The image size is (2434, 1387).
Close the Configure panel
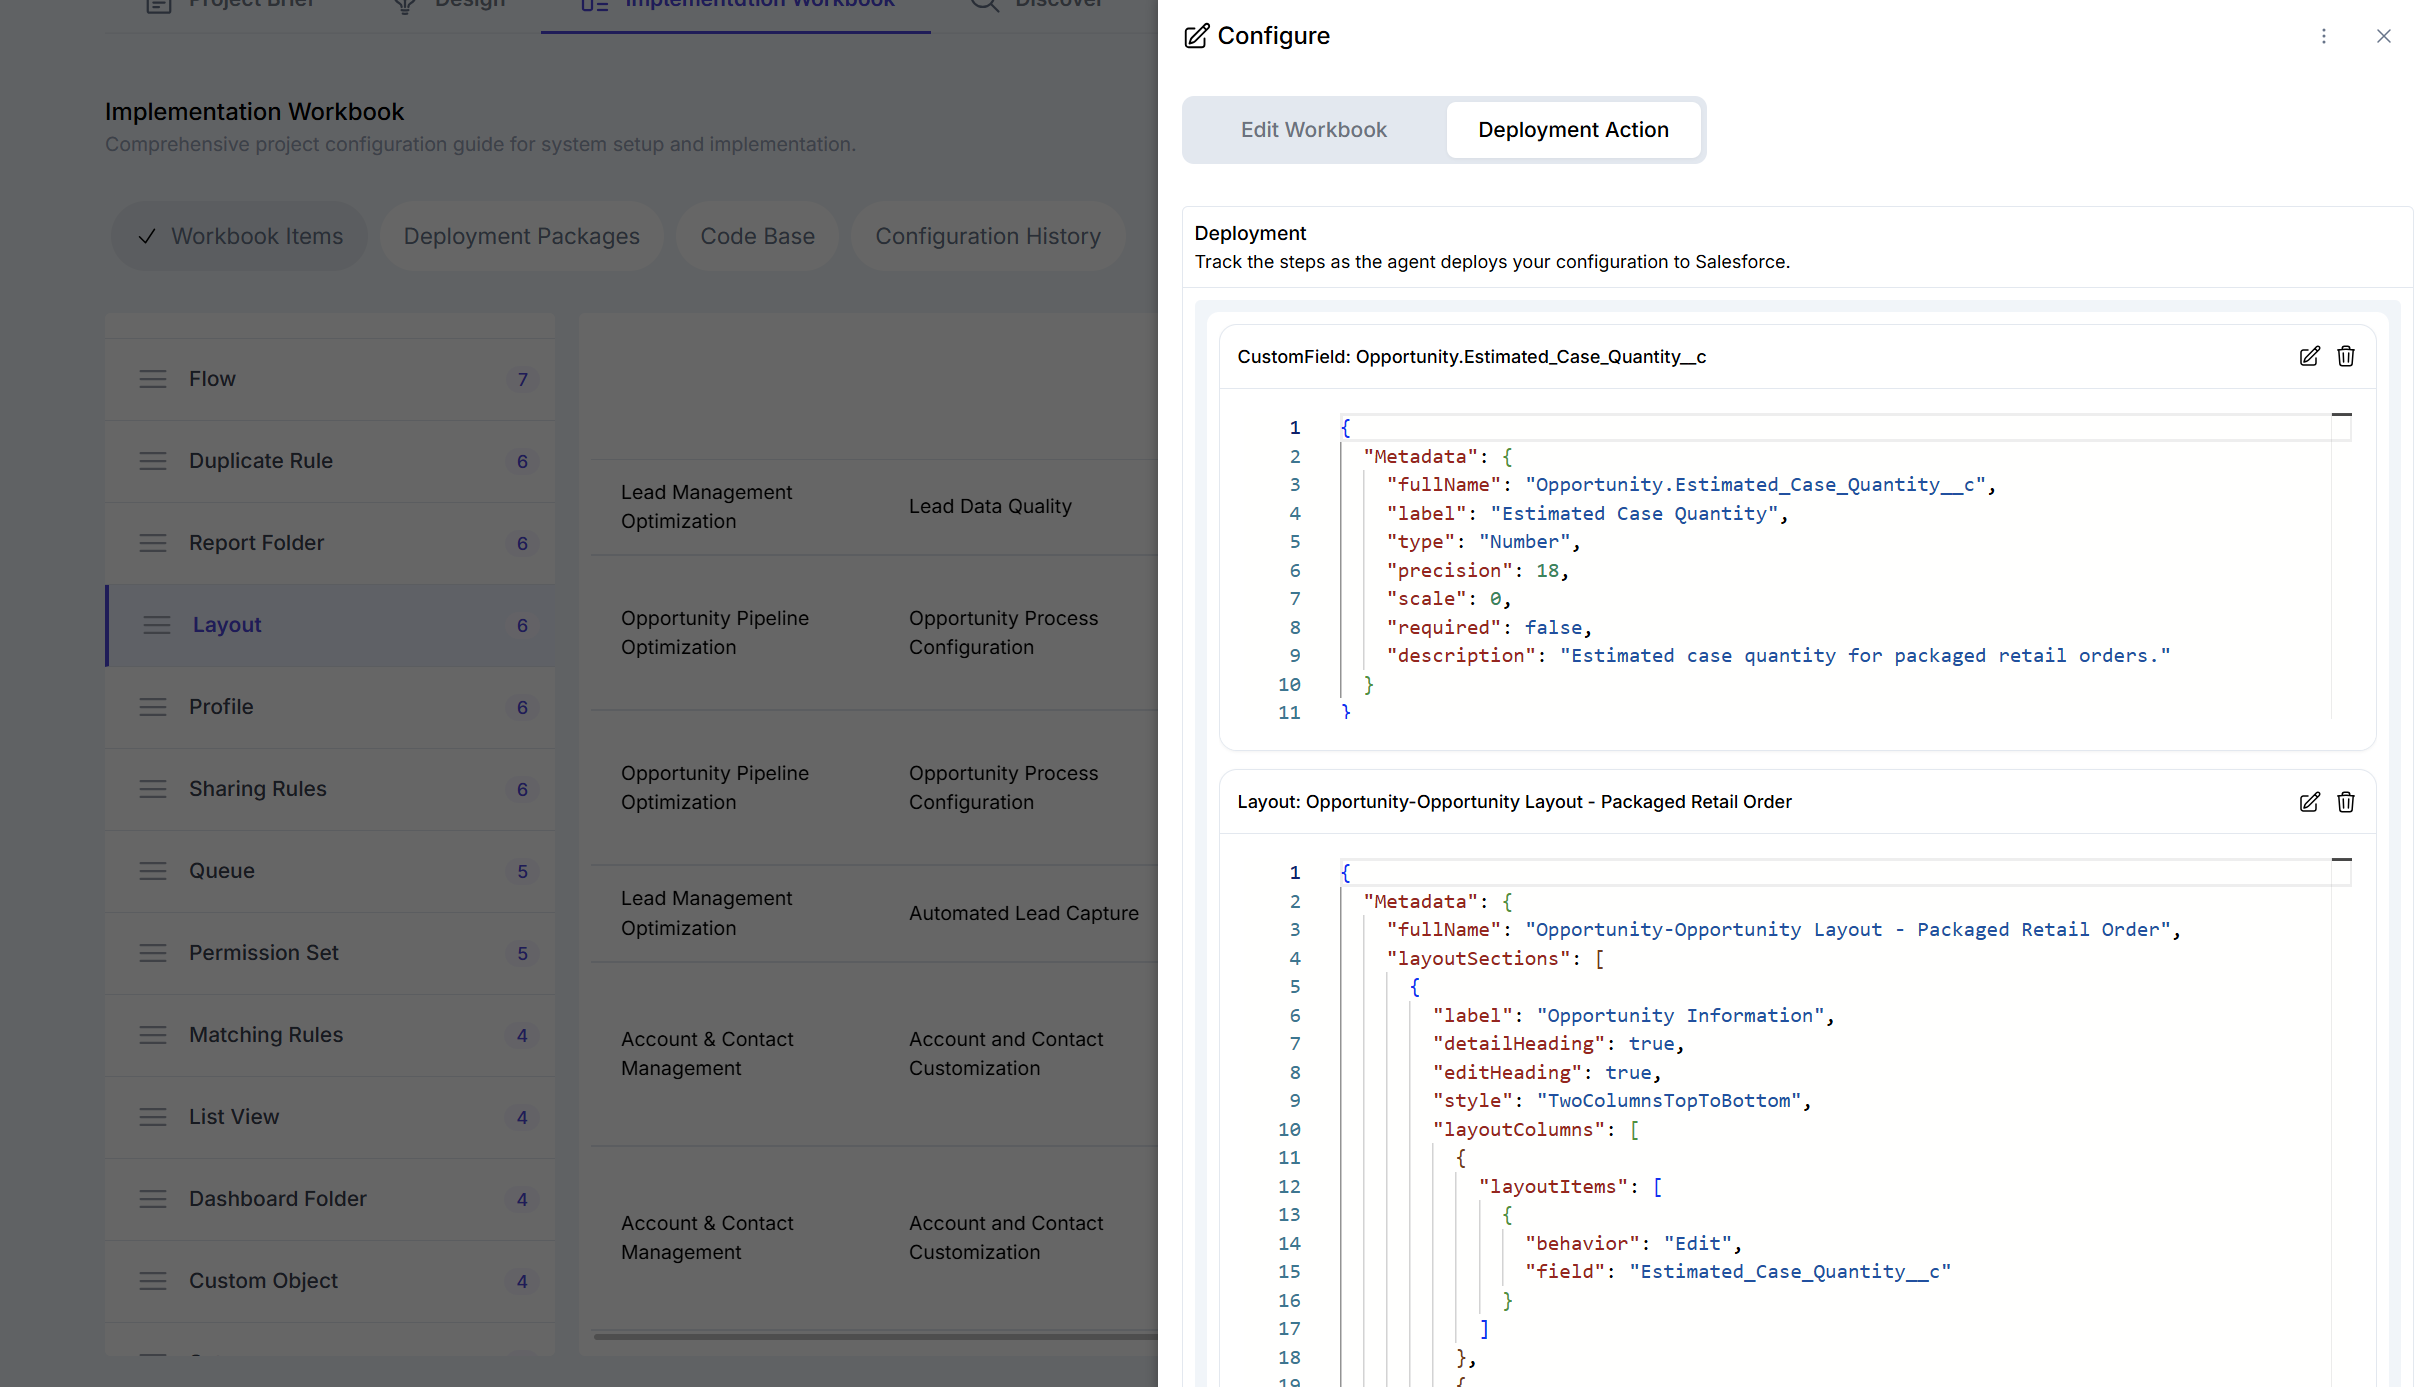[x=2384, y=36]
